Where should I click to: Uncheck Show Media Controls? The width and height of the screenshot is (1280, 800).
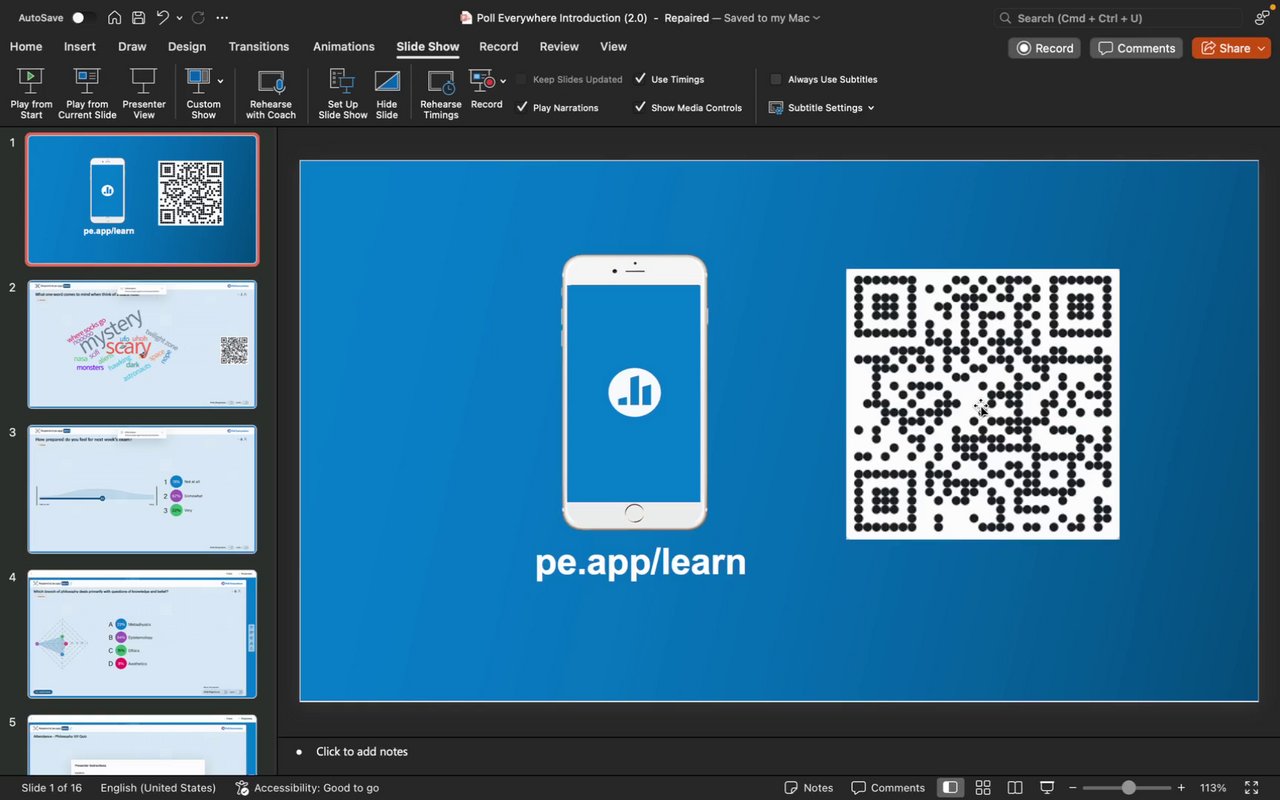pos(640,107)
